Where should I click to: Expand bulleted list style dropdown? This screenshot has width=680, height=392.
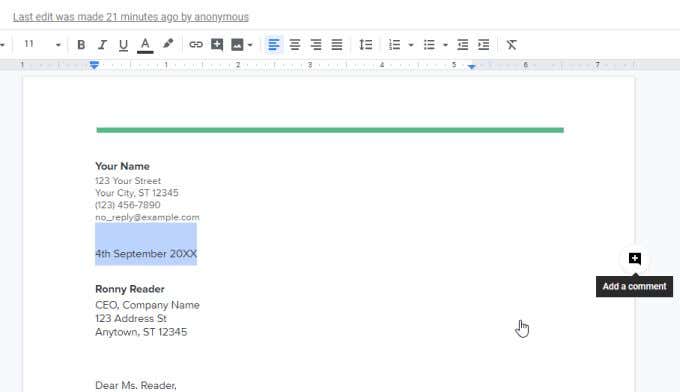[445, 45]
